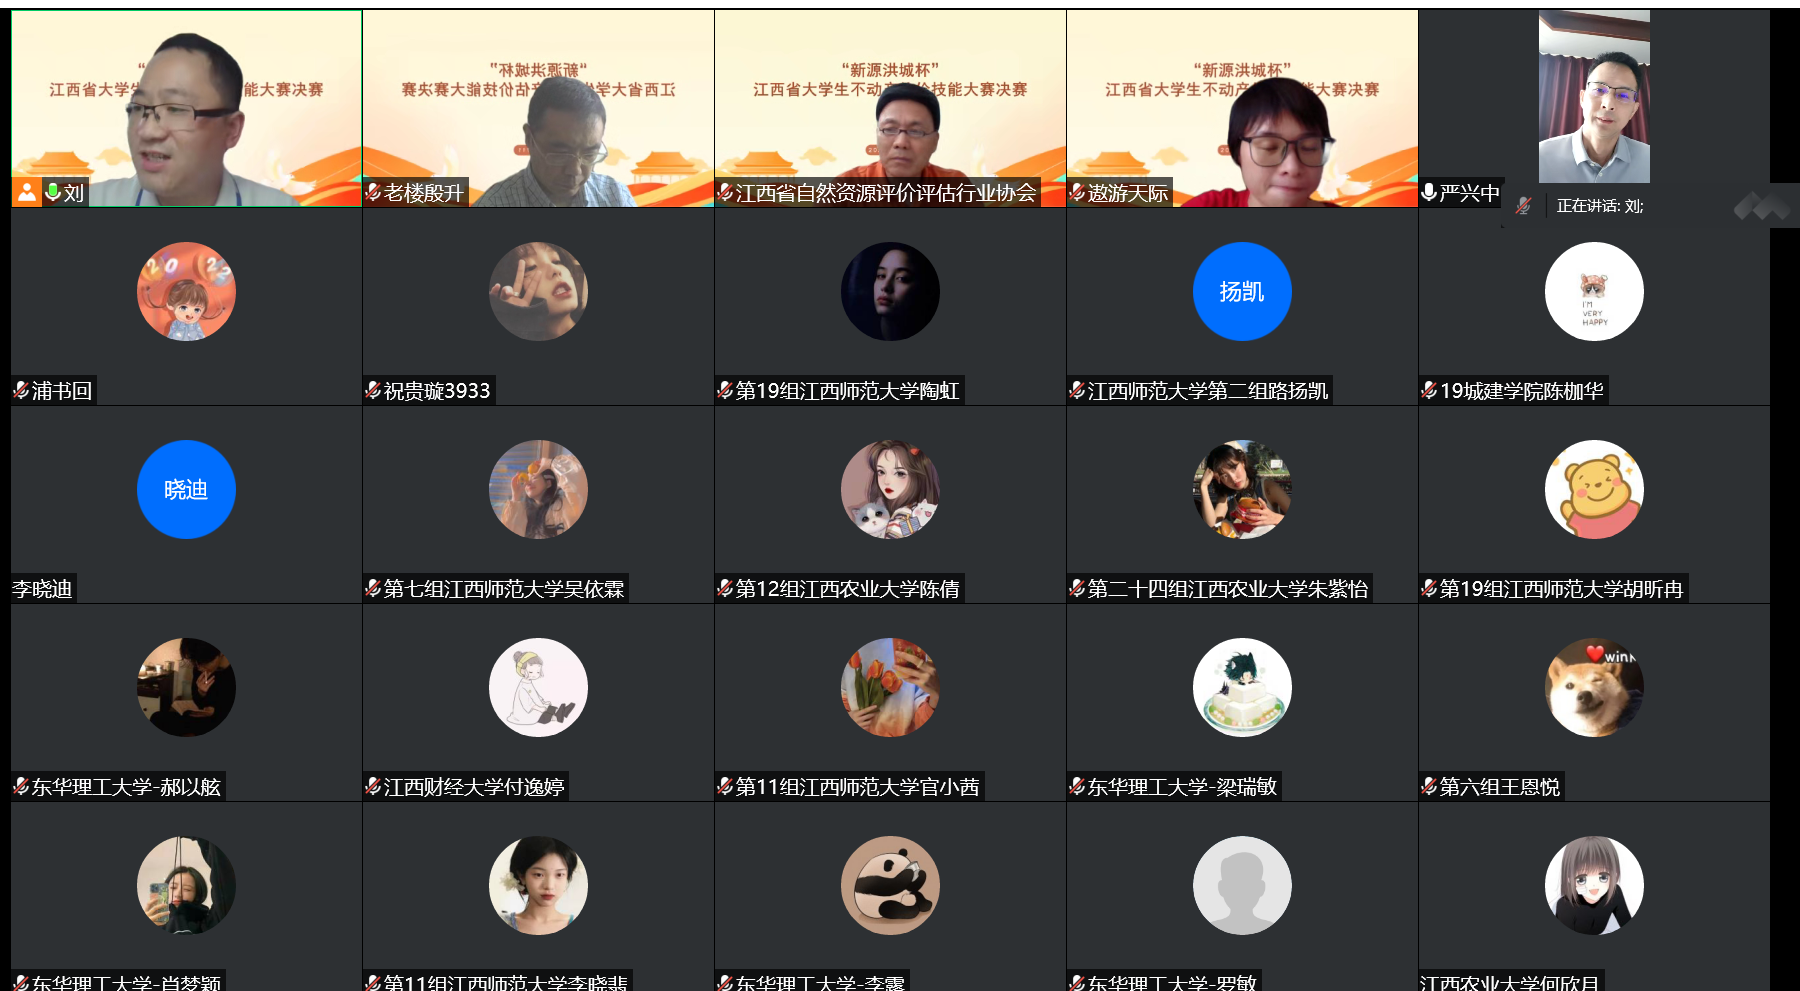The height and width of the screenshot is (991, 1800).
Task: Click the tulip avatar of 第11组江西师范大学官小茜
Action: click(x=890, y=687)
